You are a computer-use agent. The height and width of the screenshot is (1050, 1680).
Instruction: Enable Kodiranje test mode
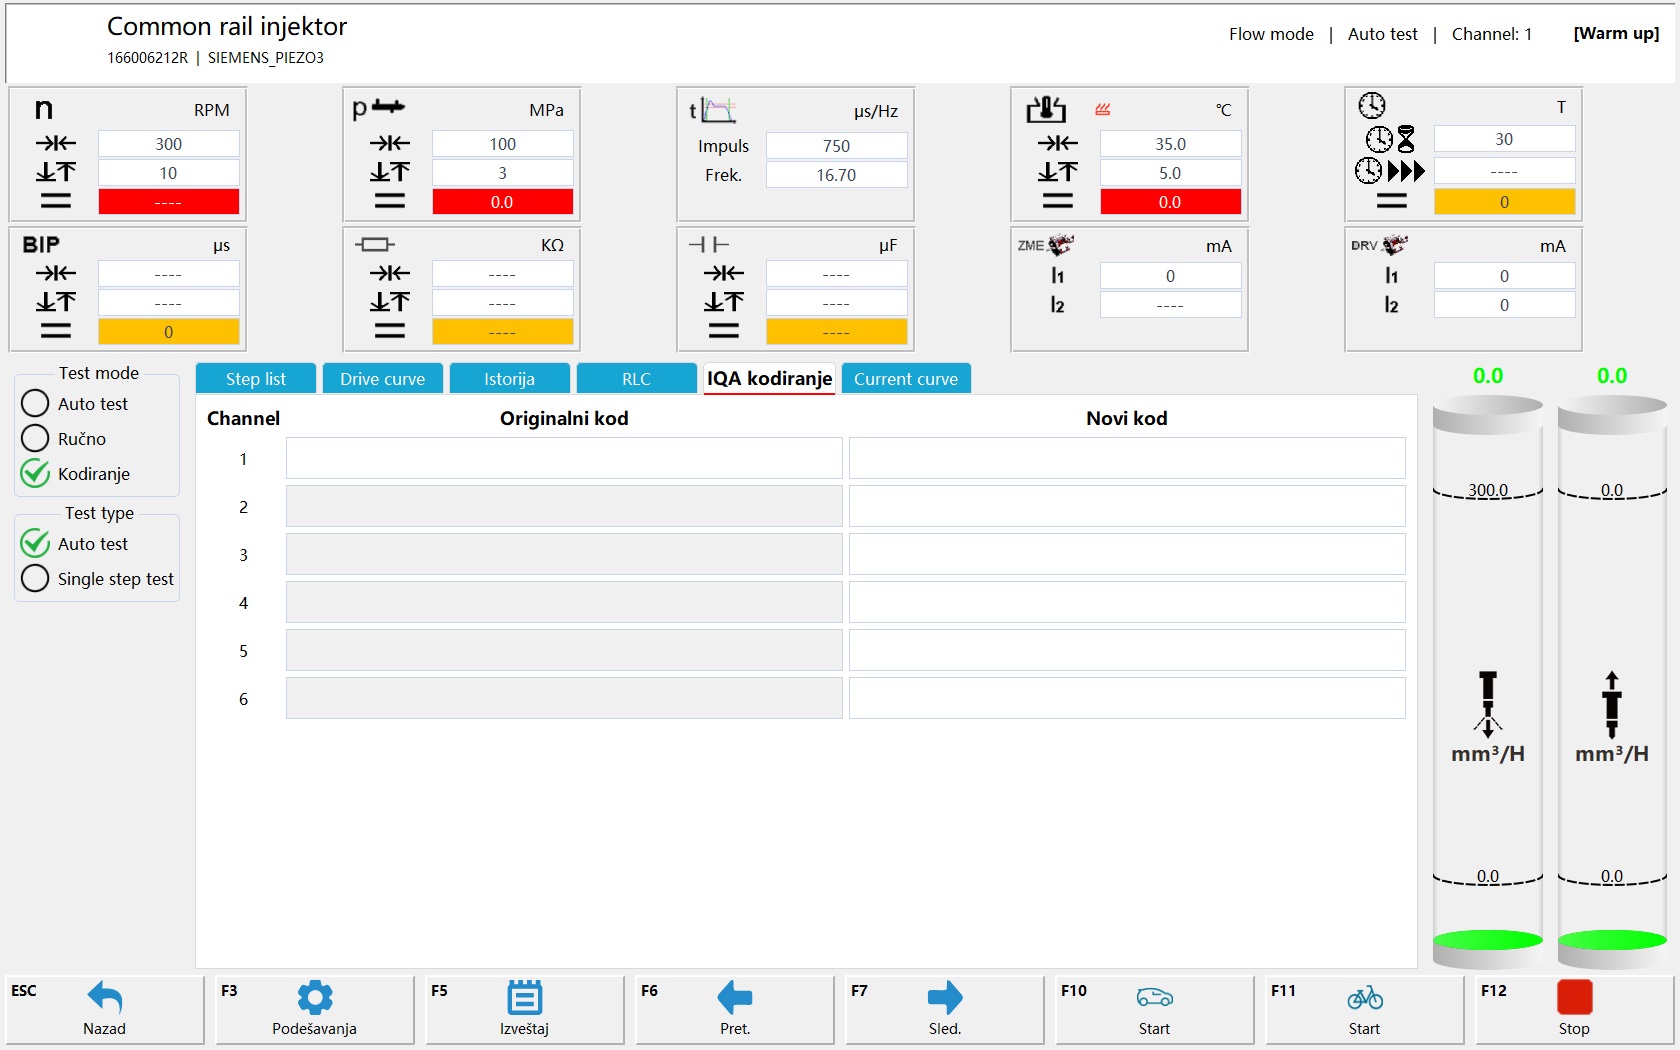click(35, 474)
